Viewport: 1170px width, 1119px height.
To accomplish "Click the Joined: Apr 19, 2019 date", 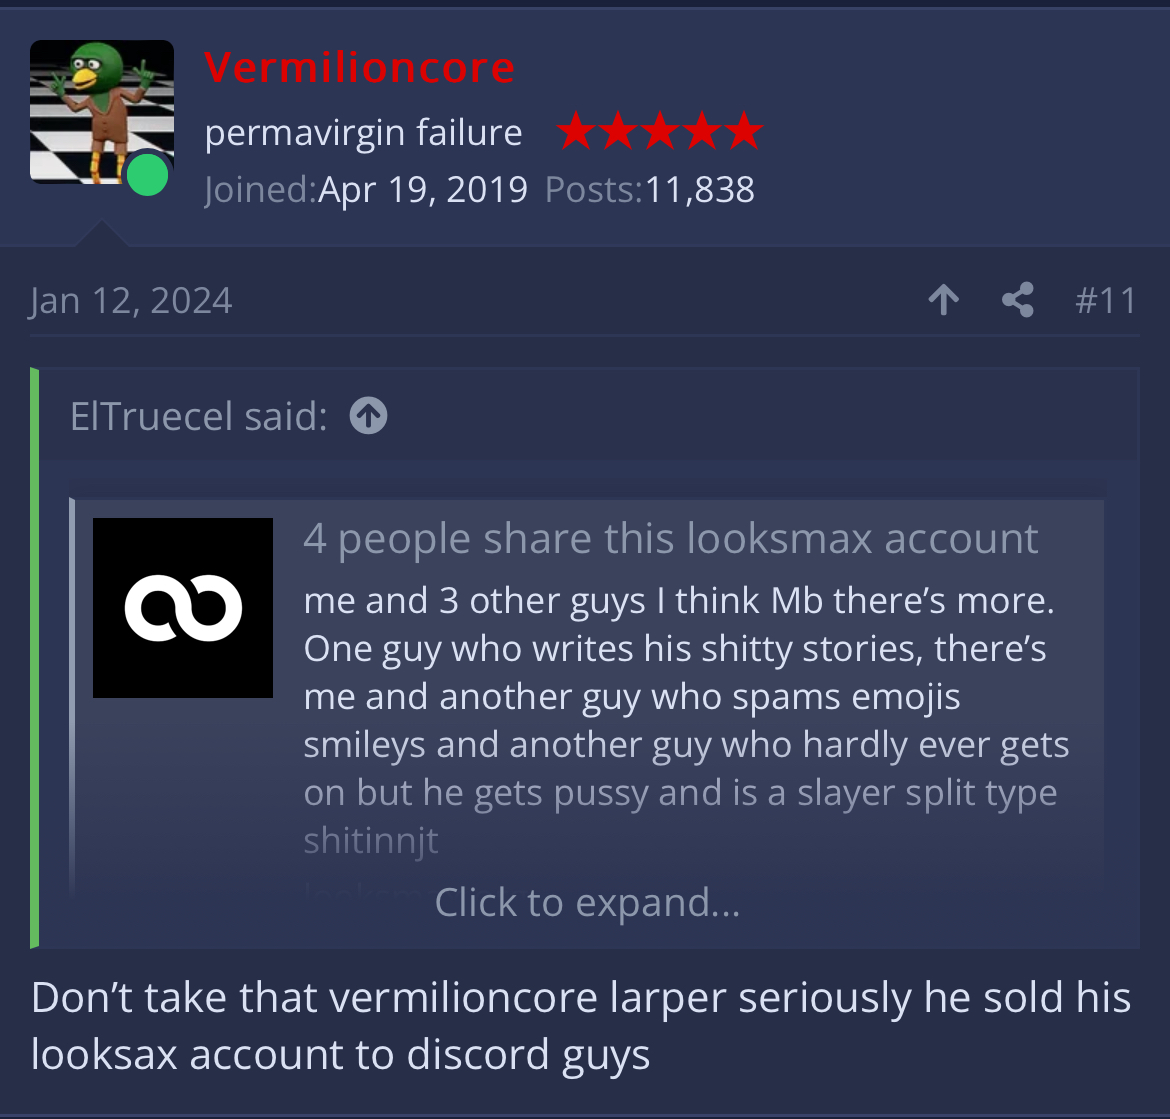I will (366, 189).
